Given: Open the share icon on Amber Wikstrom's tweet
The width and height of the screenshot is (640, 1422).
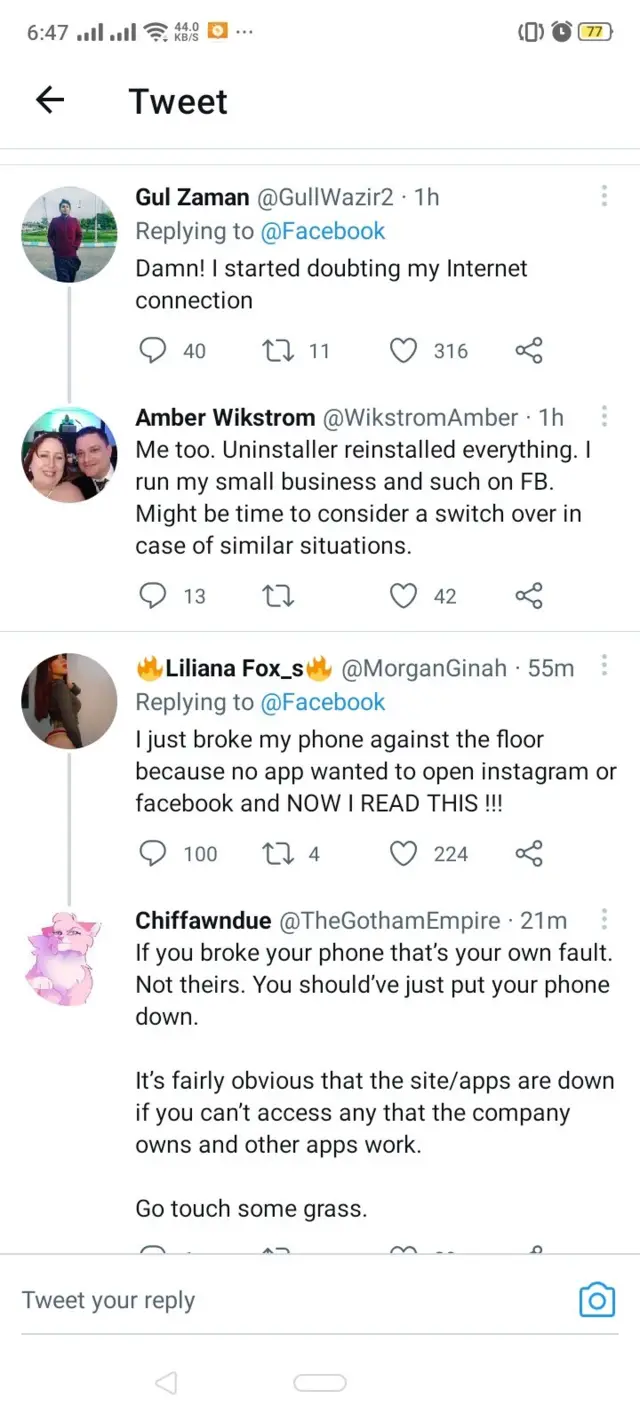Looking at the screenshot, I should coord(528,595).
